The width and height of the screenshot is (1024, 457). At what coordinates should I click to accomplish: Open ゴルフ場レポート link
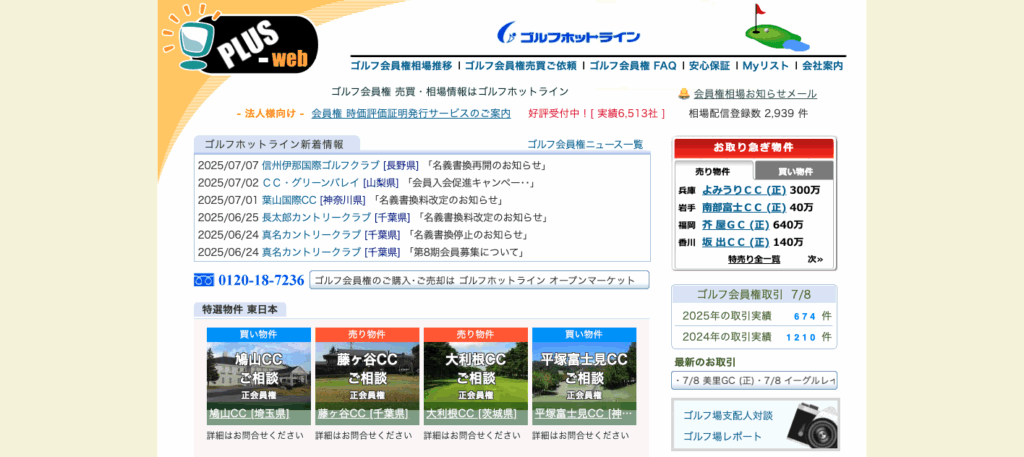(722, 437)
